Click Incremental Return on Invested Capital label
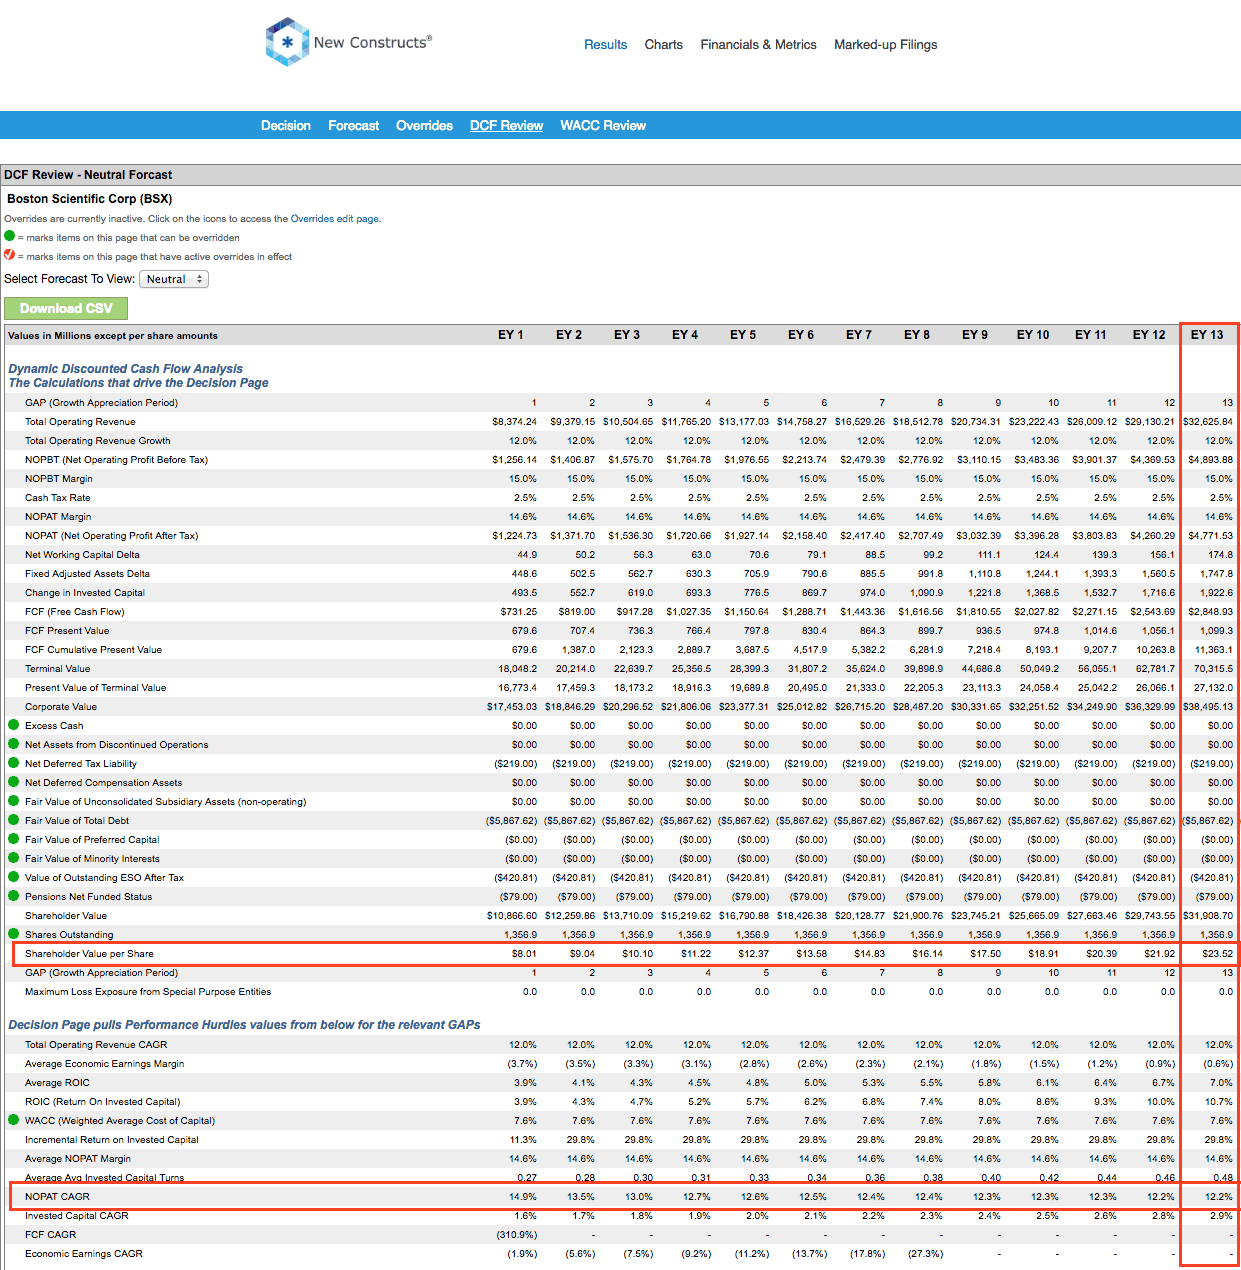Screen dimensions: 1241x1270 tap(112, 1139)
